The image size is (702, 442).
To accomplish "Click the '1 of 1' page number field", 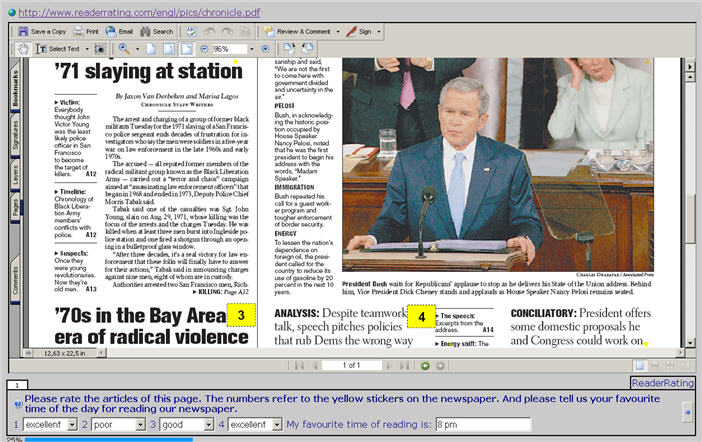I will pos(351,365).
